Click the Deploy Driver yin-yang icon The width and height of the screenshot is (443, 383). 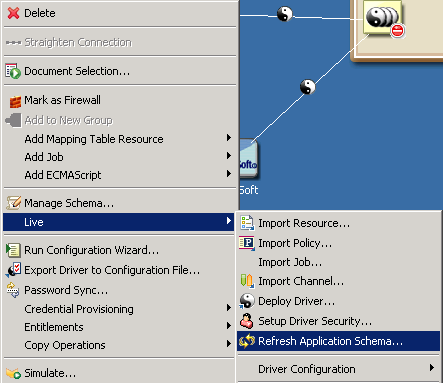coord(247,301)
